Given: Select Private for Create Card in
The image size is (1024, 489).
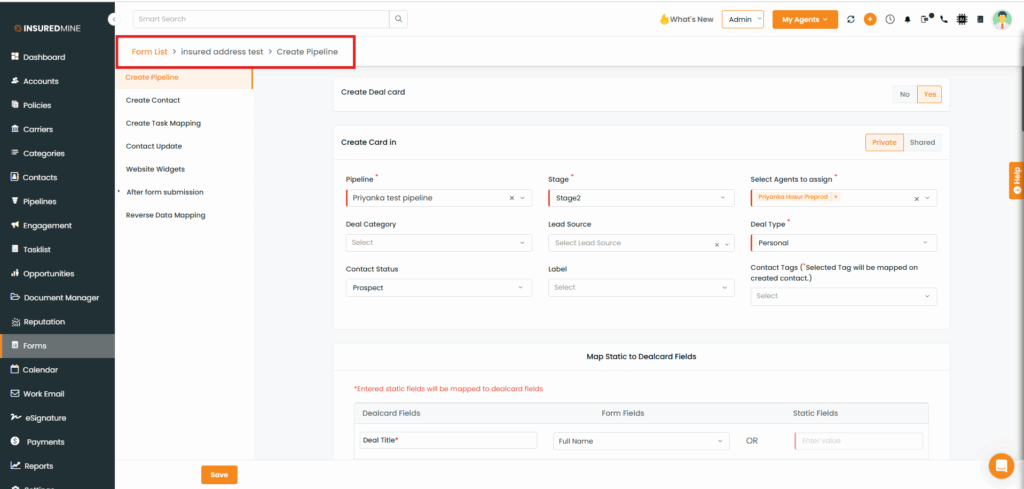Looking at the screenshot, I should point(884,142).
